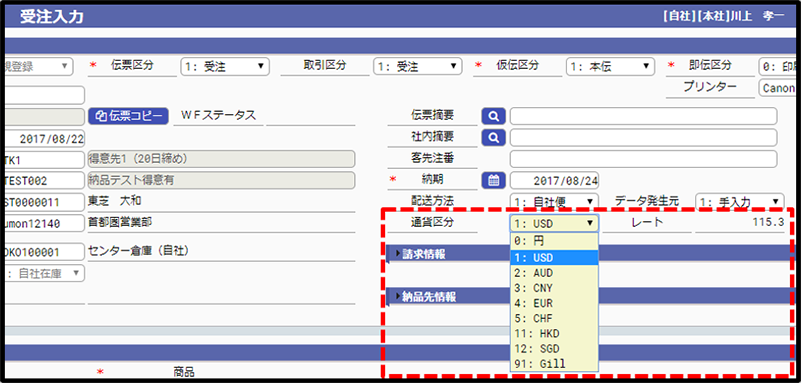Click the 納品テスト得意有 name field
801x383 pixels.
[221, 180]
